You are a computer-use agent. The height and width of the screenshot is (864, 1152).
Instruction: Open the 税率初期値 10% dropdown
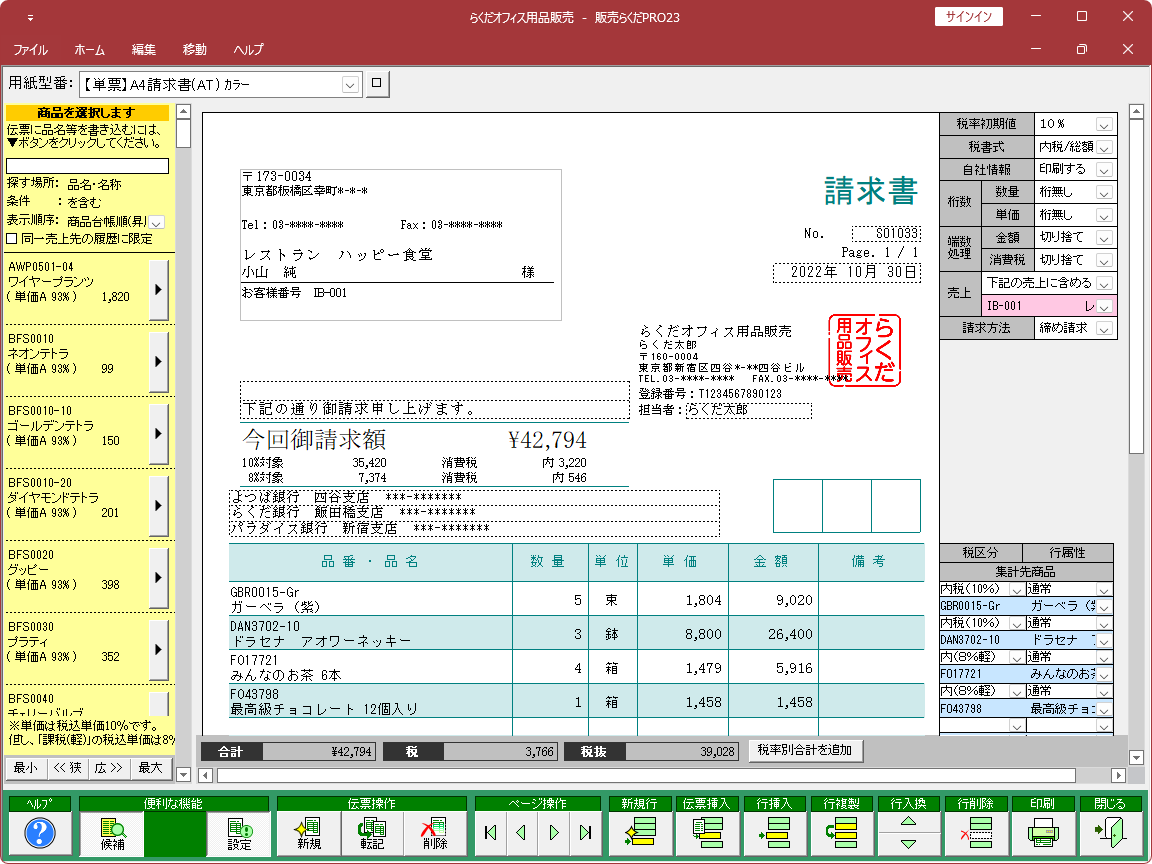click(1104, 125)
